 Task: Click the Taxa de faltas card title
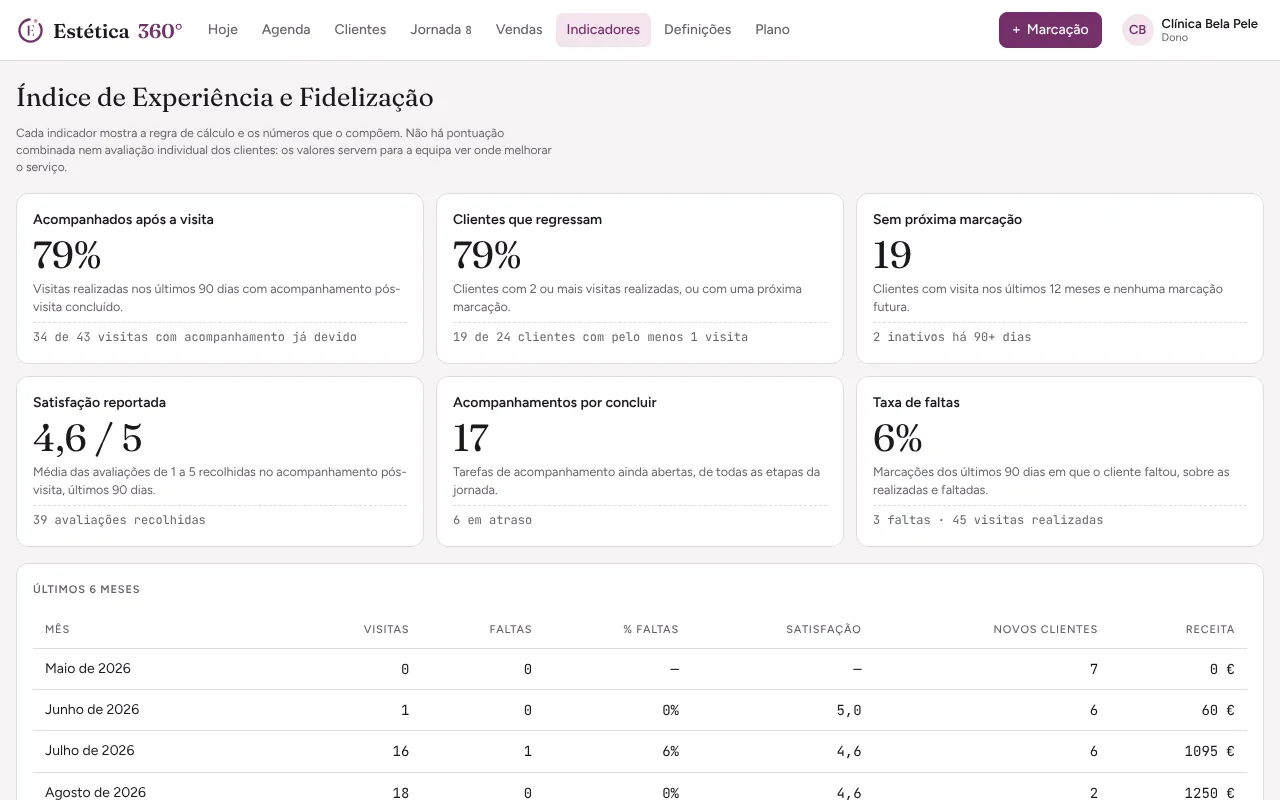(x=916, y=402)
